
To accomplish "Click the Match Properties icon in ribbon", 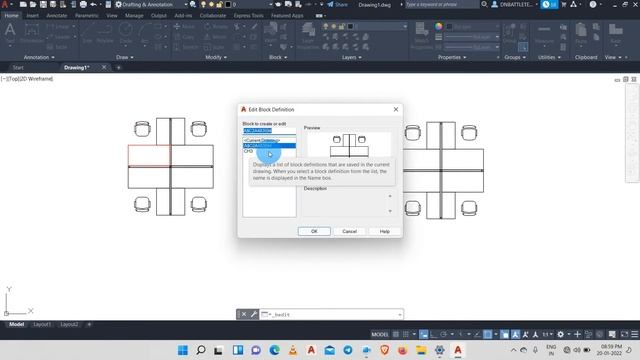I will pos(421,35).
